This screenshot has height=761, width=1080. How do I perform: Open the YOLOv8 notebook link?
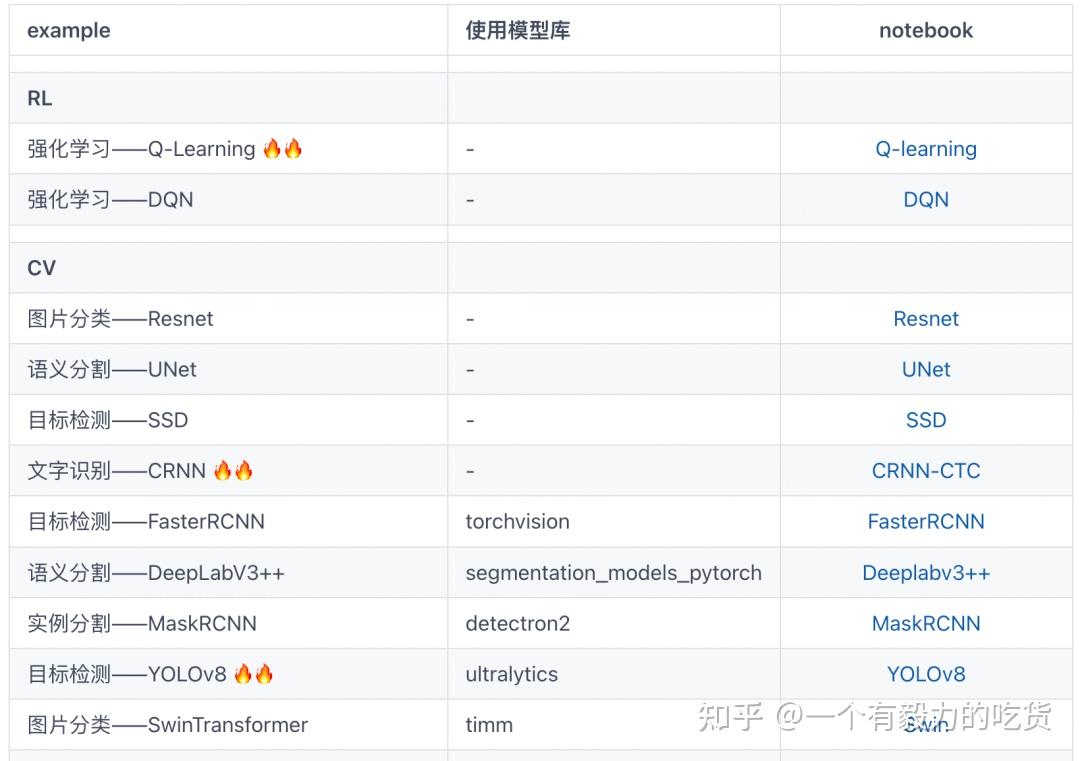[x=926, y=674]
